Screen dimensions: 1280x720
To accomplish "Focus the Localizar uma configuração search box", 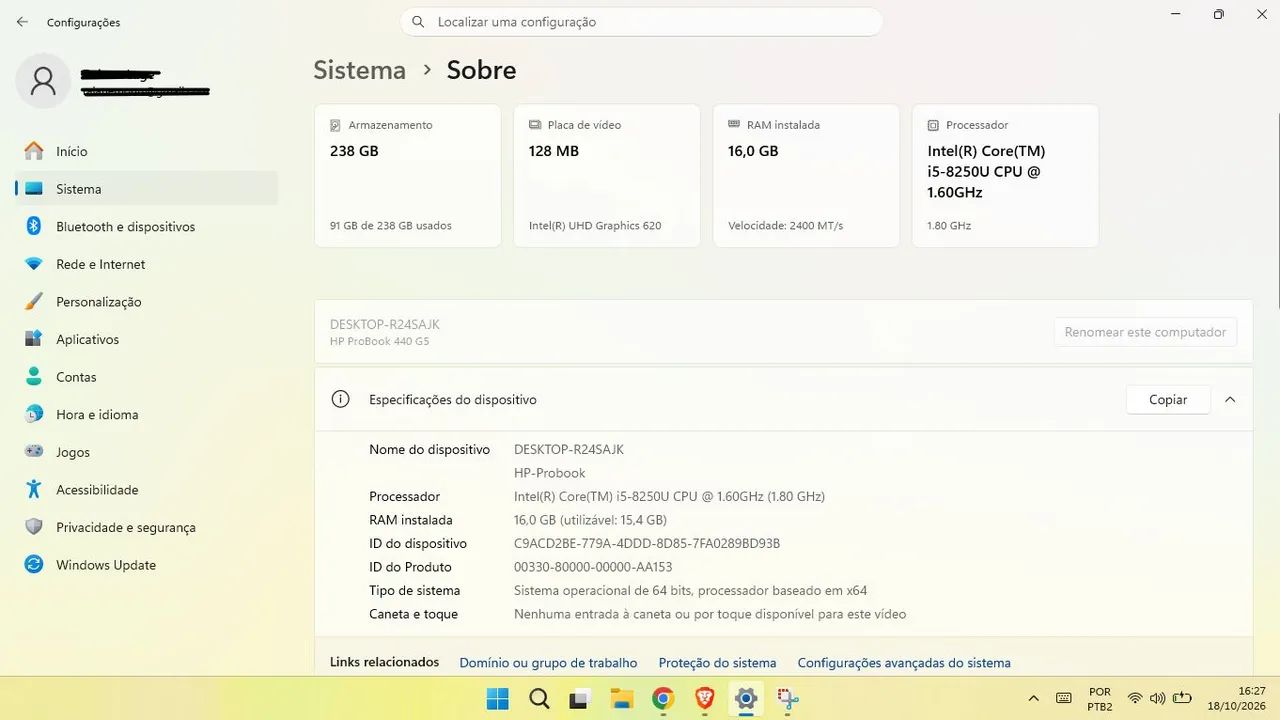I will (x=641, y=22).
